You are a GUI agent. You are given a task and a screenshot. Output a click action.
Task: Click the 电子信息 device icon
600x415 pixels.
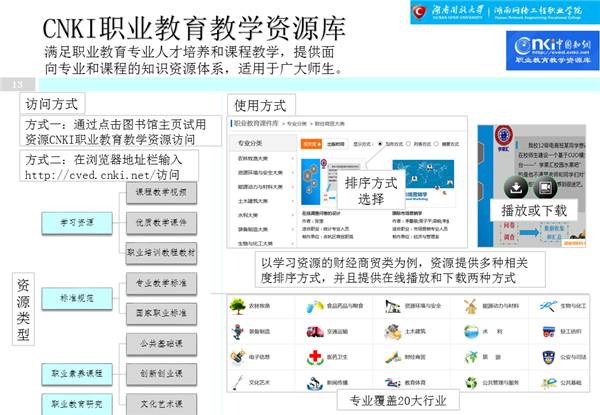click(238, 357)
